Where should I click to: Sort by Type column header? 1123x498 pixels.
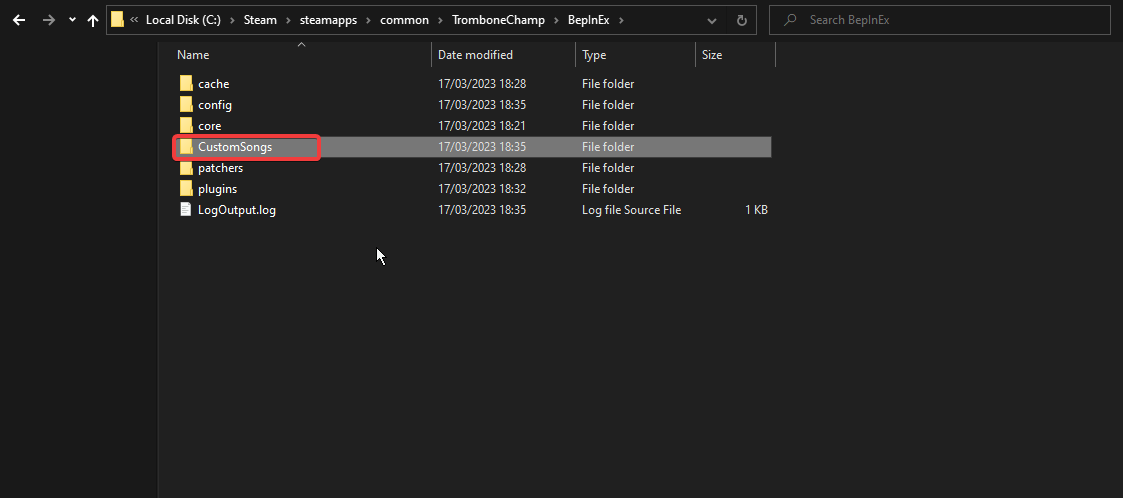[594, 55]
